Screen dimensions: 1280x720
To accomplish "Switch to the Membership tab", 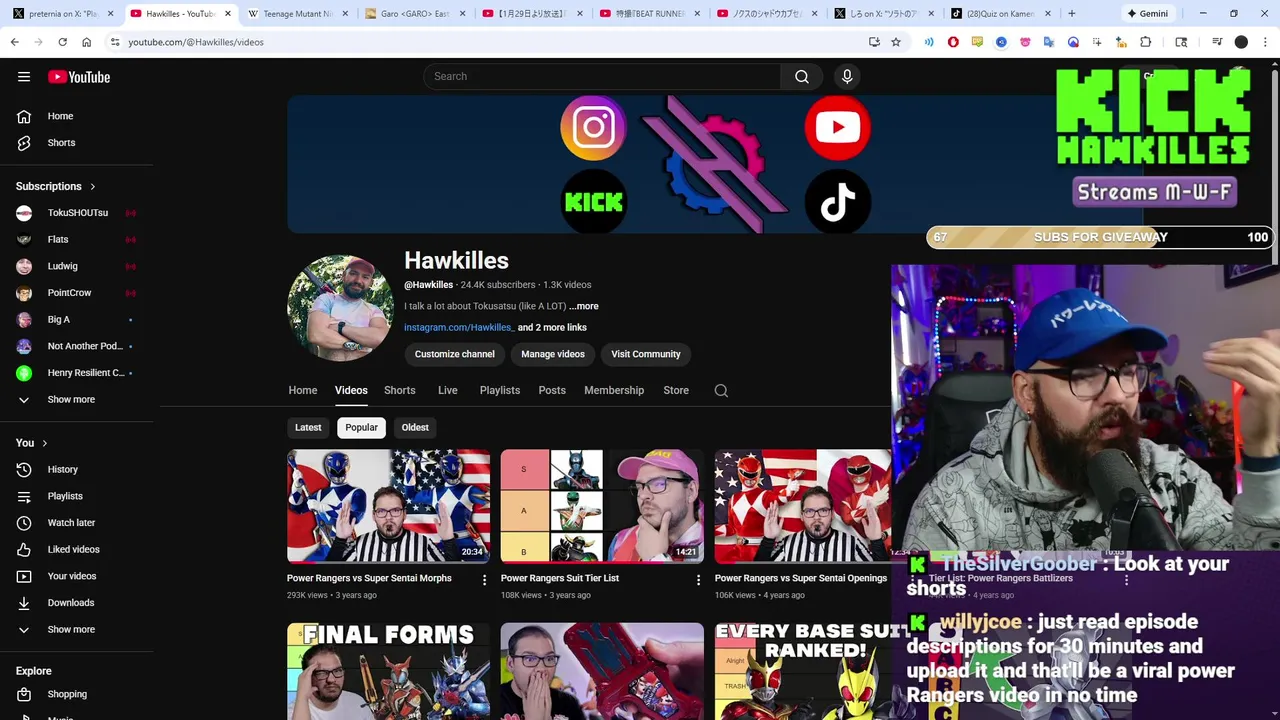I will (614, 390).
